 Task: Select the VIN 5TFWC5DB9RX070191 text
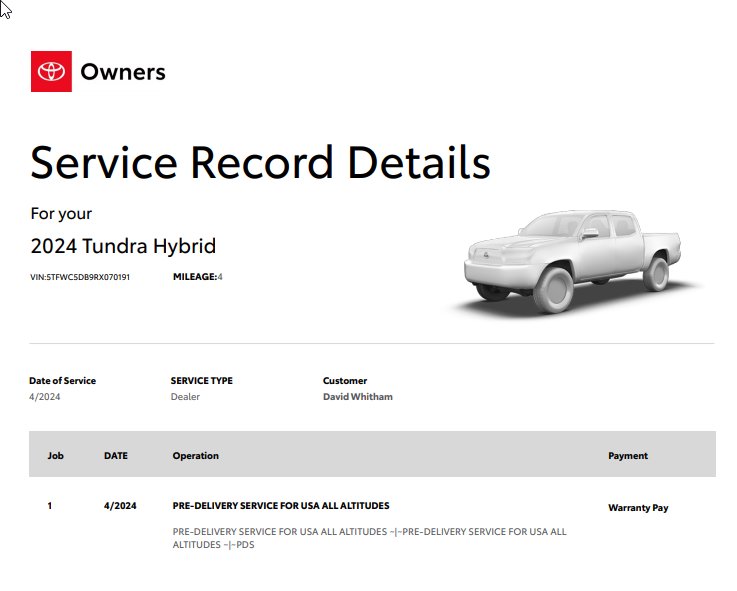coord(80,277)
